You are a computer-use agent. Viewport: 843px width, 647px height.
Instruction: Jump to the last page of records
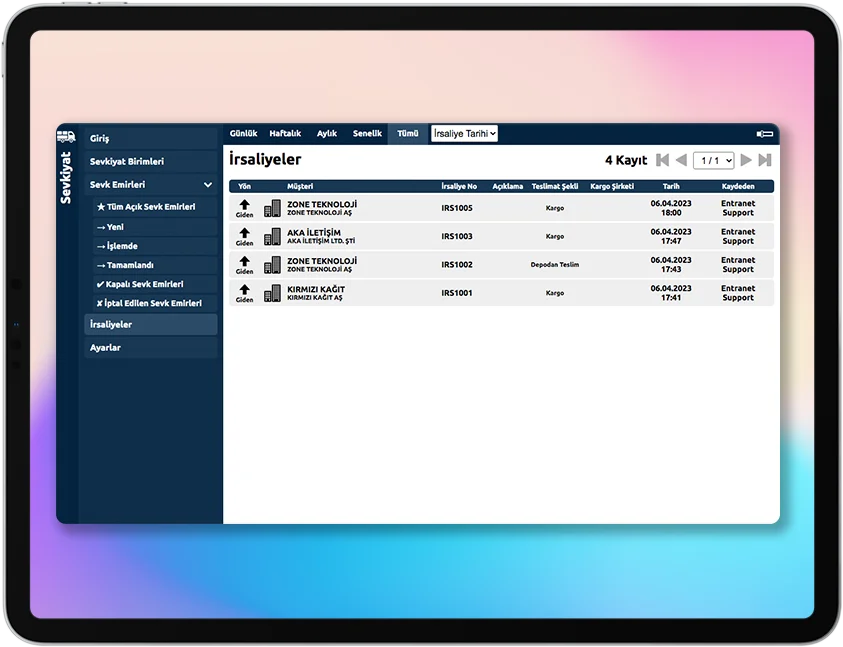765,160
